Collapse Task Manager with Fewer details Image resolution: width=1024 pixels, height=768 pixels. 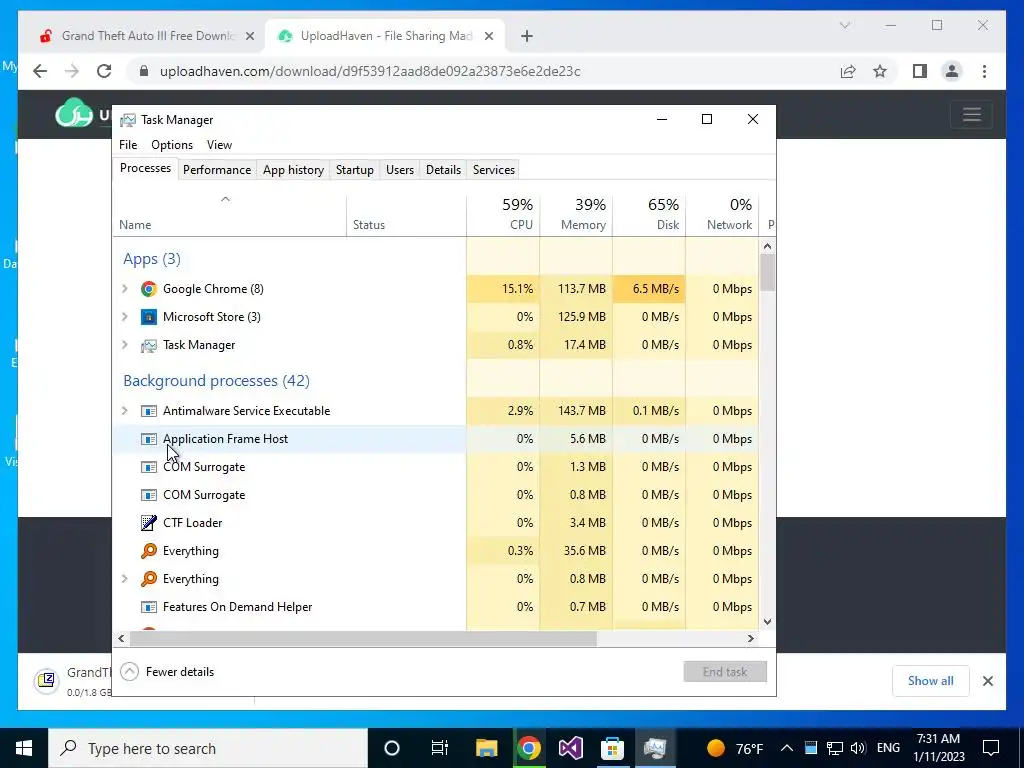click(167, 671)
